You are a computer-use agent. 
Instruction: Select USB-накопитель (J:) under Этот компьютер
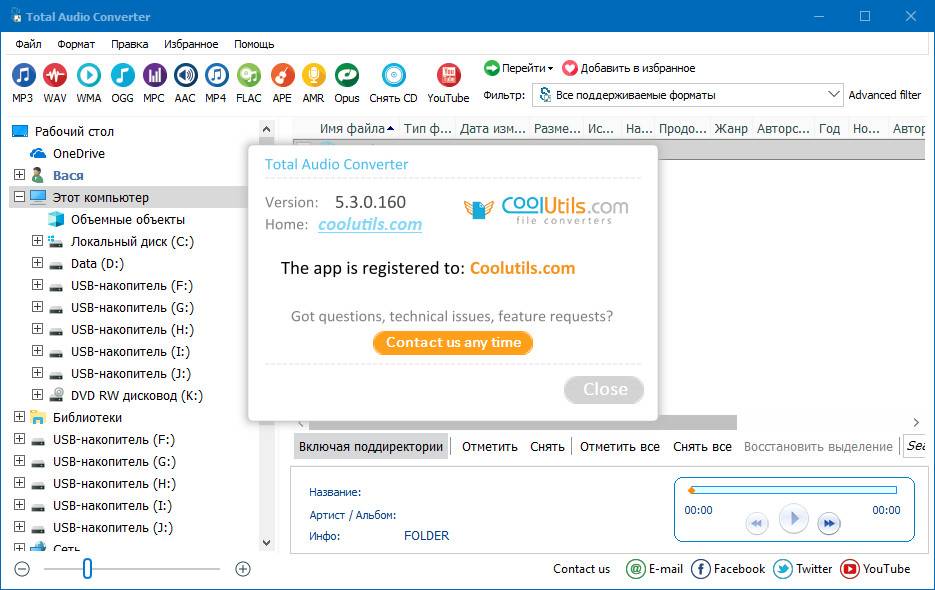coord(131,373)
